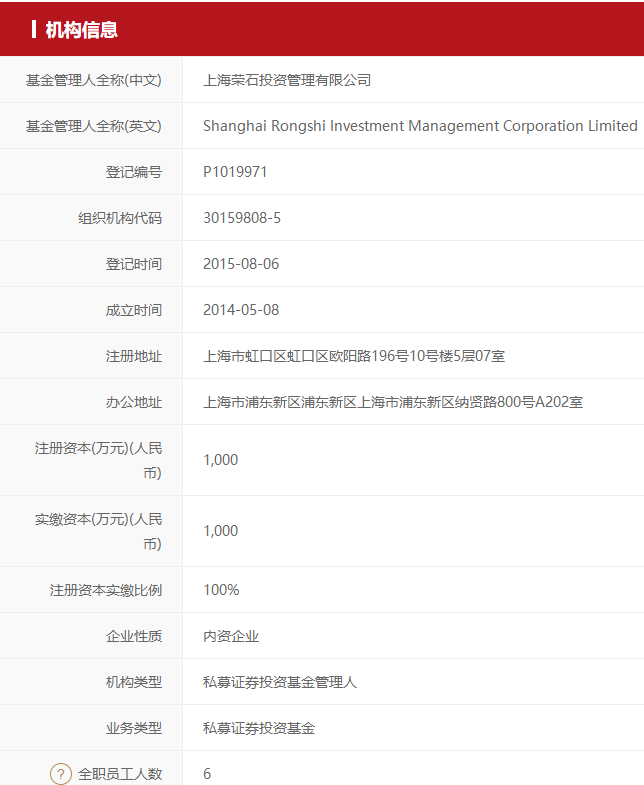Click the 注册资本实缴比例 label
The image size is (644, 785).
[106, 590]
